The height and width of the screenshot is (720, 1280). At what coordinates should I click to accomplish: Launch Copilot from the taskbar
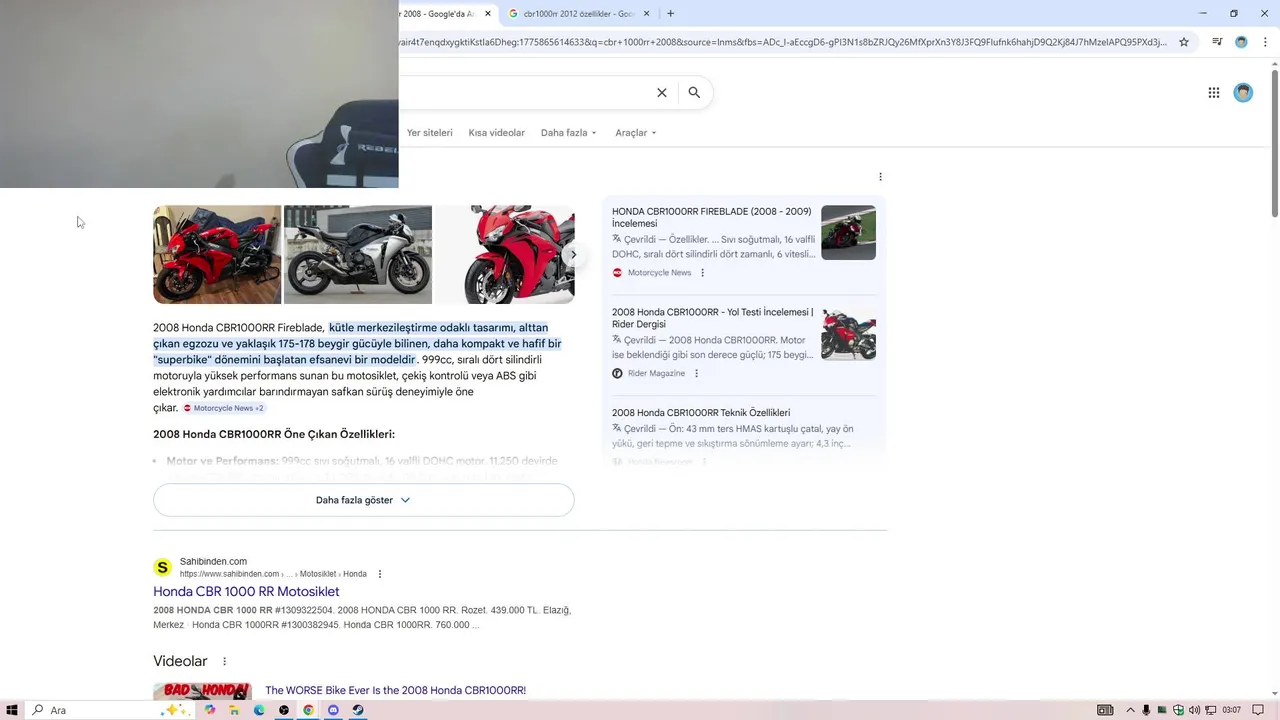(209, 710)
